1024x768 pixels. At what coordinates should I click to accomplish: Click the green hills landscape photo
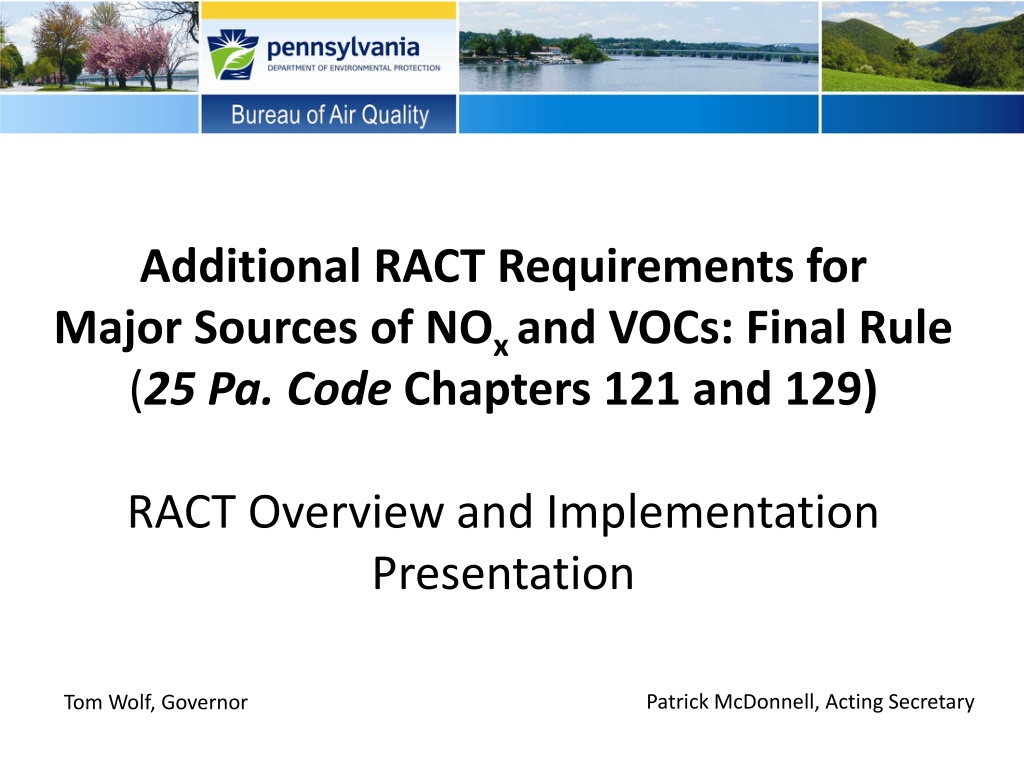(922, 46)
